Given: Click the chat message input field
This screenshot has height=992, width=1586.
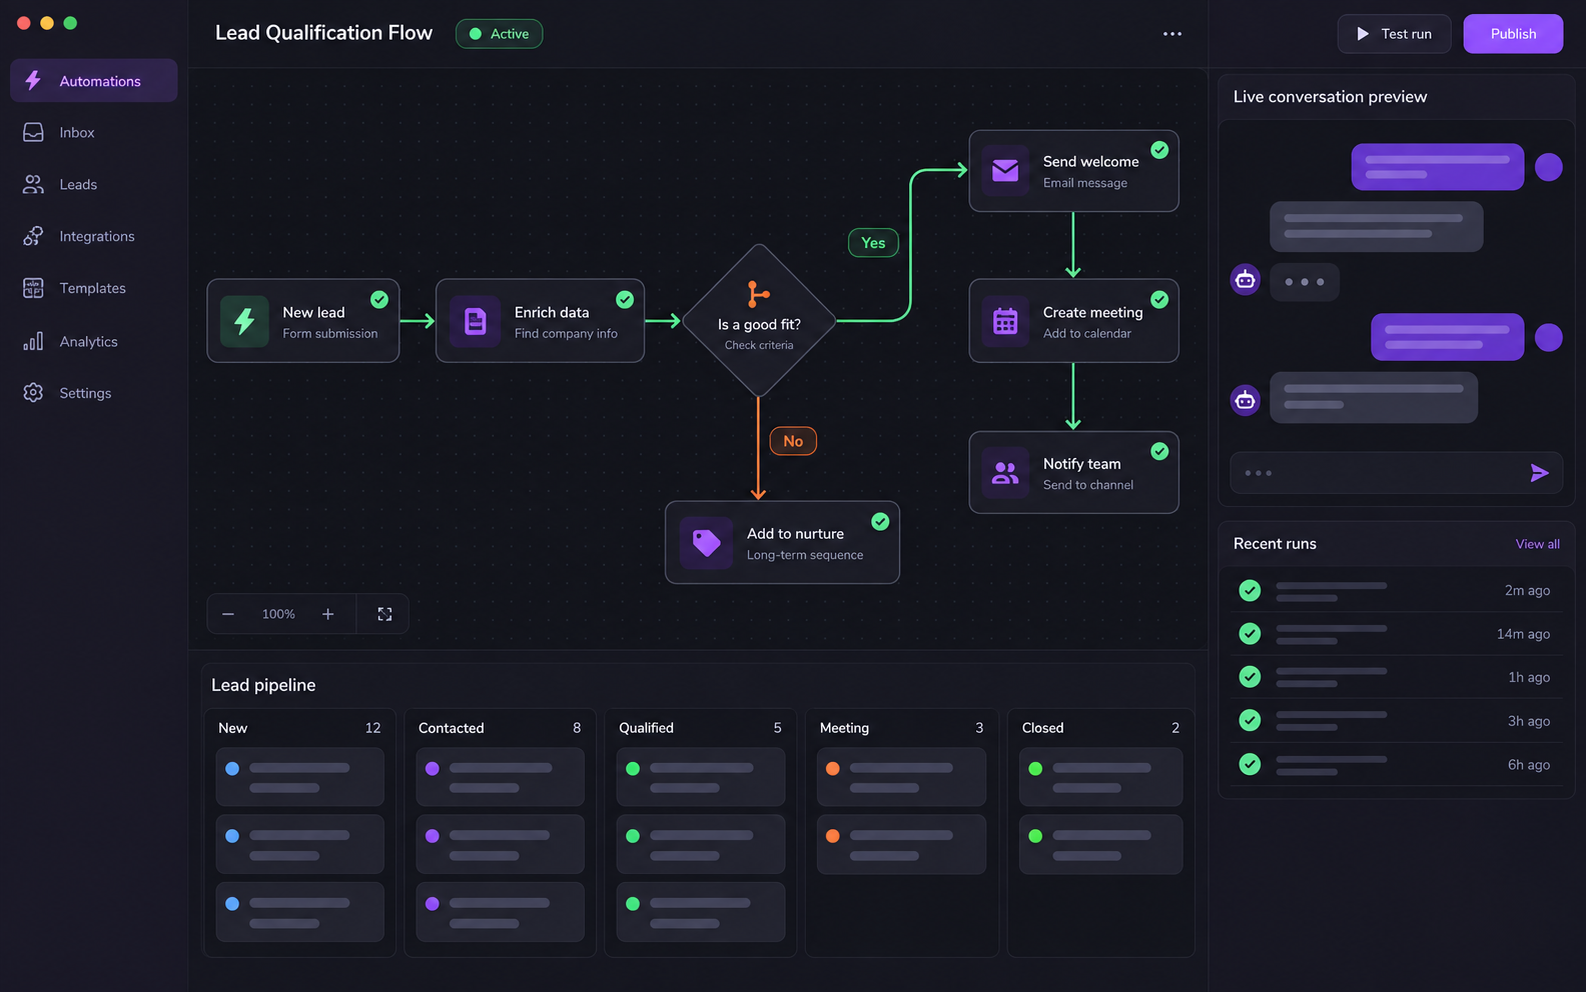Looking at the screenshot, I should pyautogui.click(x=1396, y=473).
